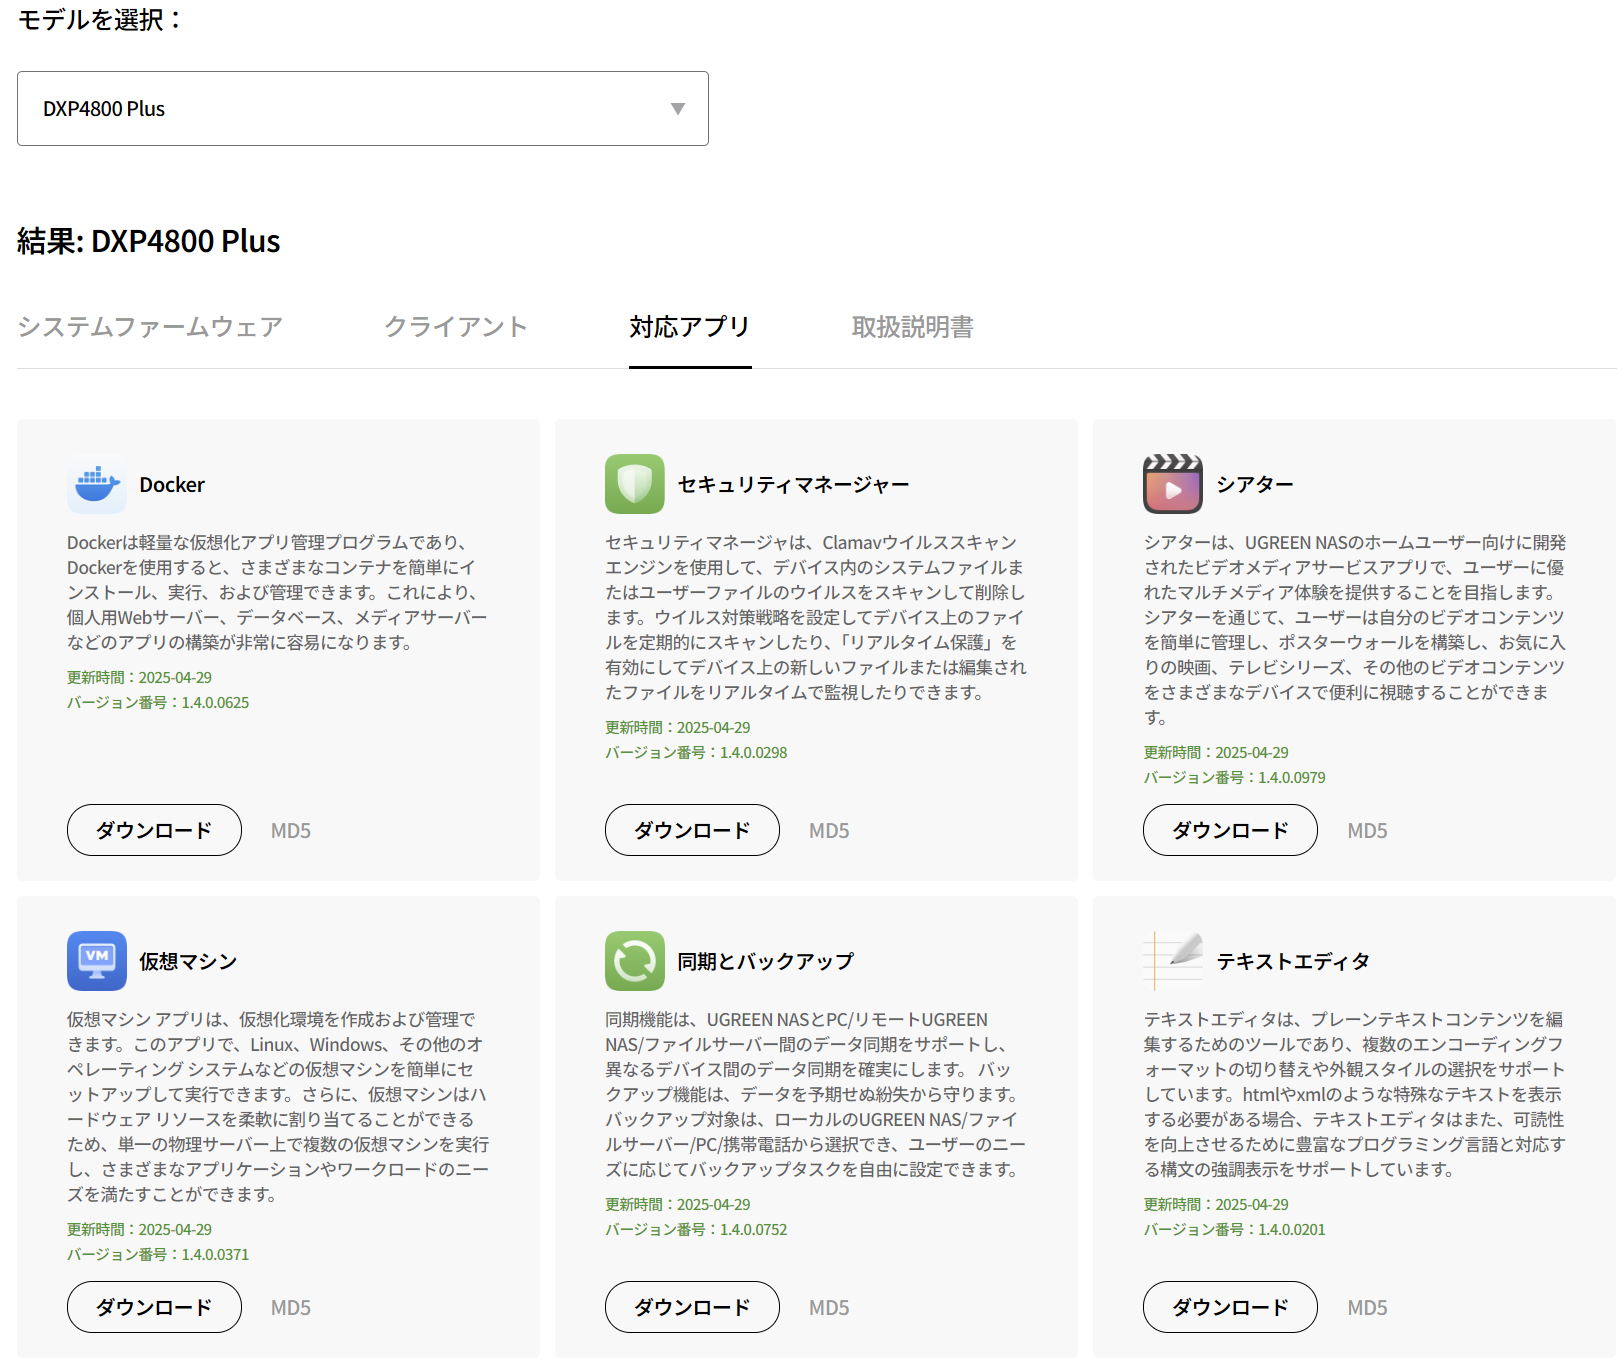Download the テキストエディタ app
The width and height of the screenshot is (1624, 1367).
(x=1230, y=1307)
